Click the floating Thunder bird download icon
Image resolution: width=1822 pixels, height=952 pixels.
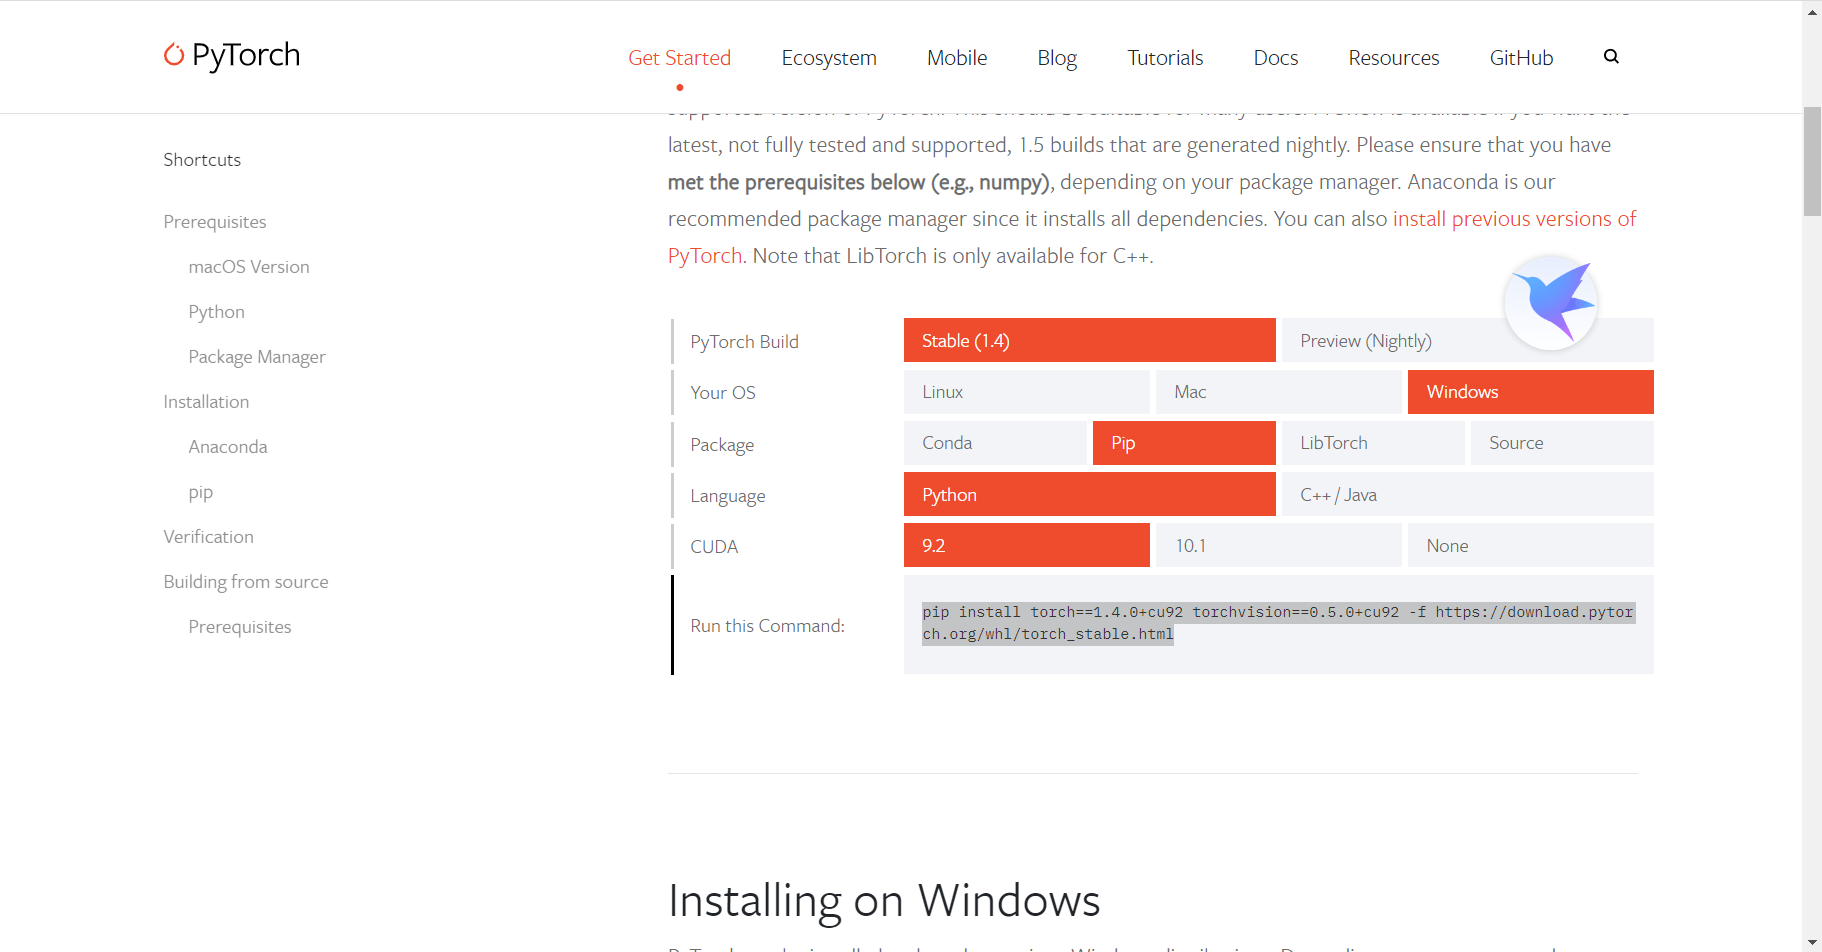[1551, 302]
